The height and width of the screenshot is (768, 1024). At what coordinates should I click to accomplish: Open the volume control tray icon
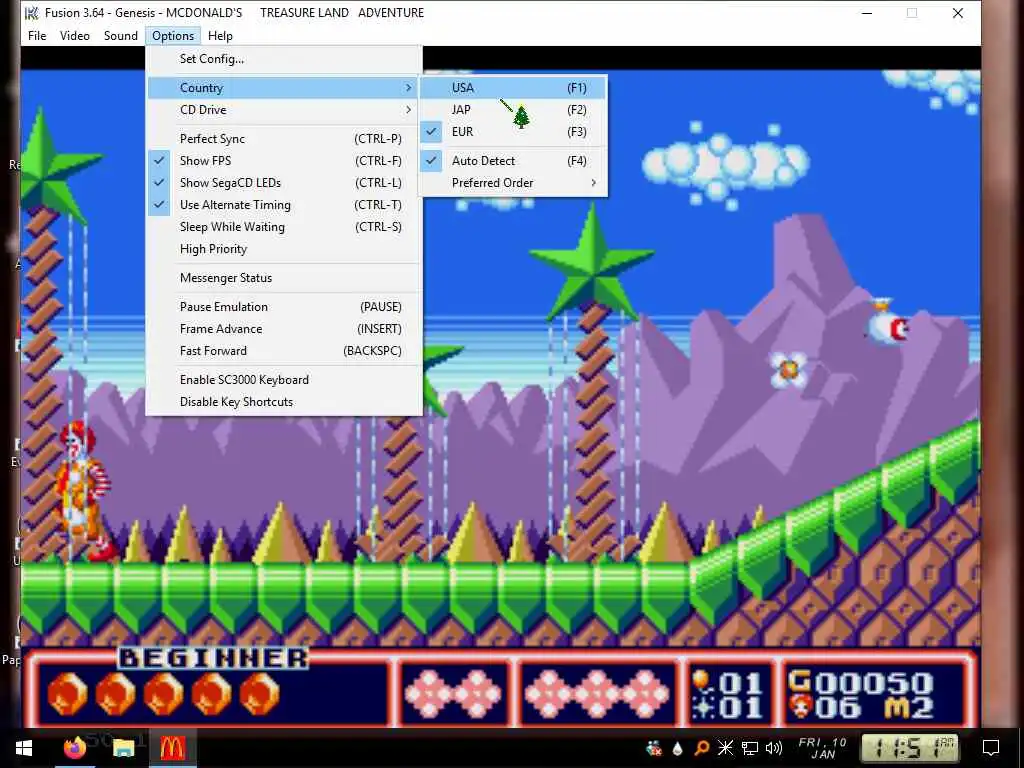pos(774,748)
